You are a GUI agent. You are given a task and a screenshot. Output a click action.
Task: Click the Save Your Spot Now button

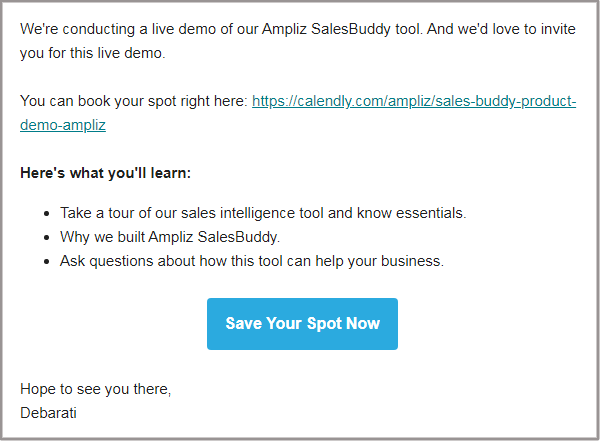tap(302, 324)
